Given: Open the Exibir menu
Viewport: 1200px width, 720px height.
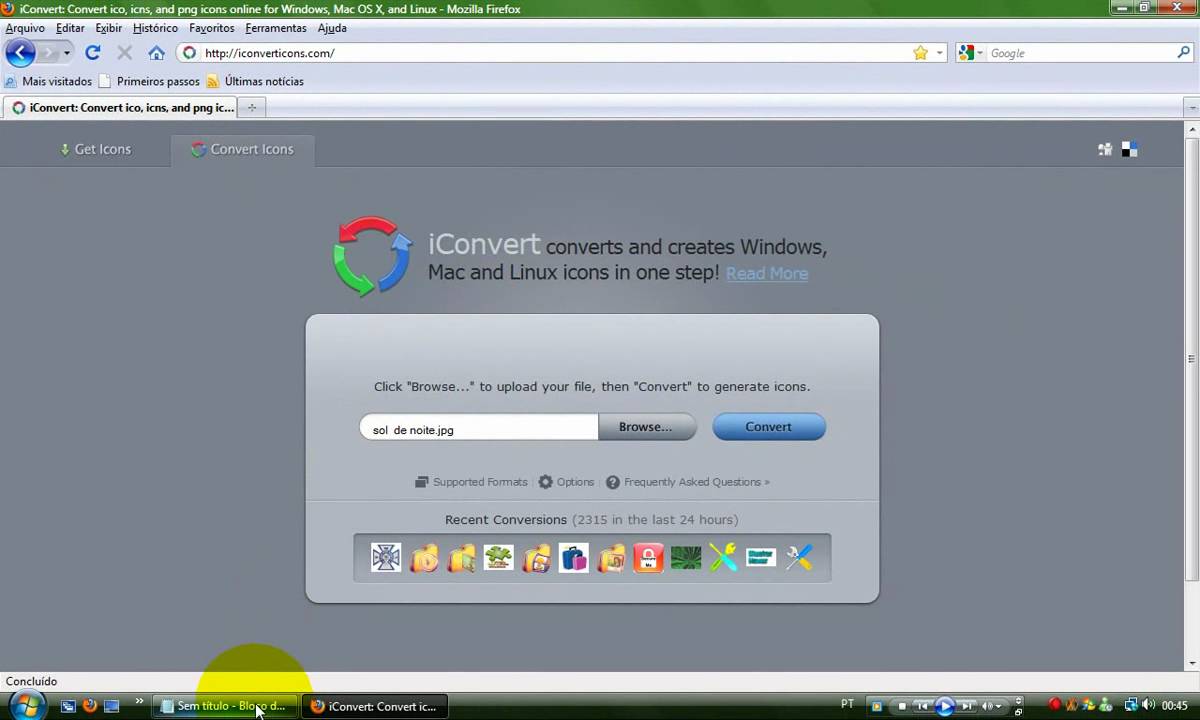Looking at the screenshot, I should click(x=109, y=28).
